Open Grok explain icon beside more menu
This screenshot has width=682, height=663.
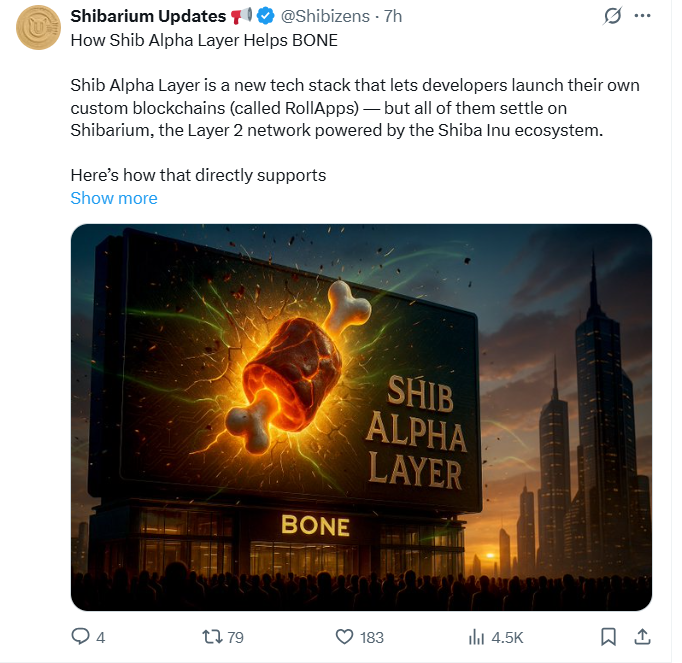pos(612,16)
